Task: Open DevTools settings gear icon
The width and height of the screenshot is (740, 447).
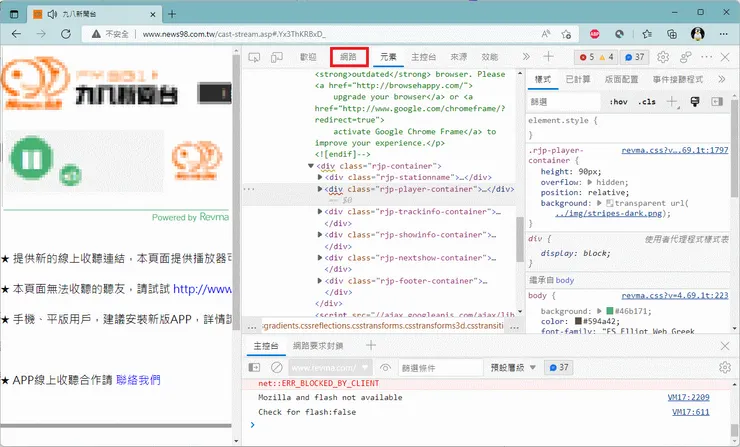Action: [x=661, y=58]
